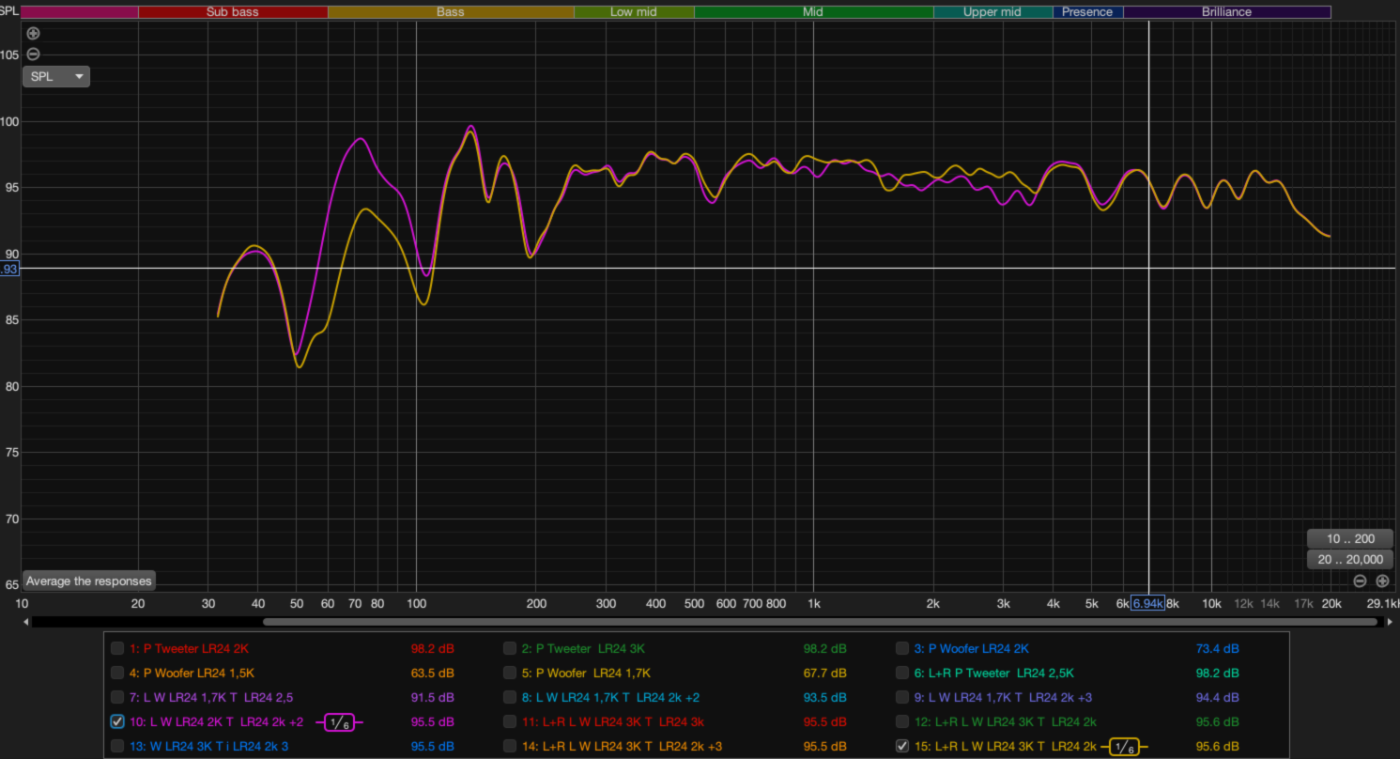Zoom in vertical axis with top-left plus
The width and height of the screenshot is (1400, 759).
click(33, 33)
